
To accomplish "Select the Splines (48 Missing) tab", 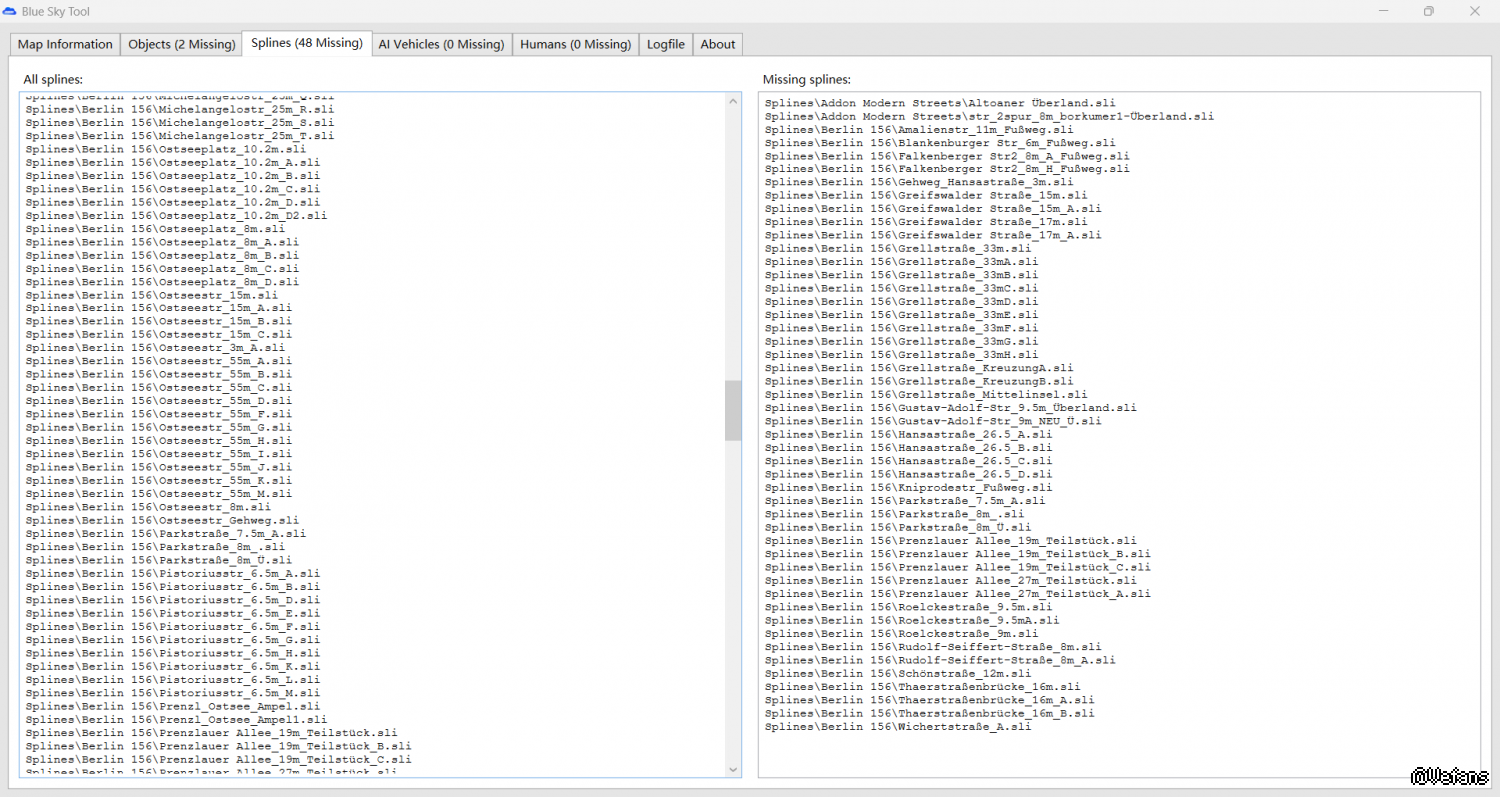I will pos(306,43).
